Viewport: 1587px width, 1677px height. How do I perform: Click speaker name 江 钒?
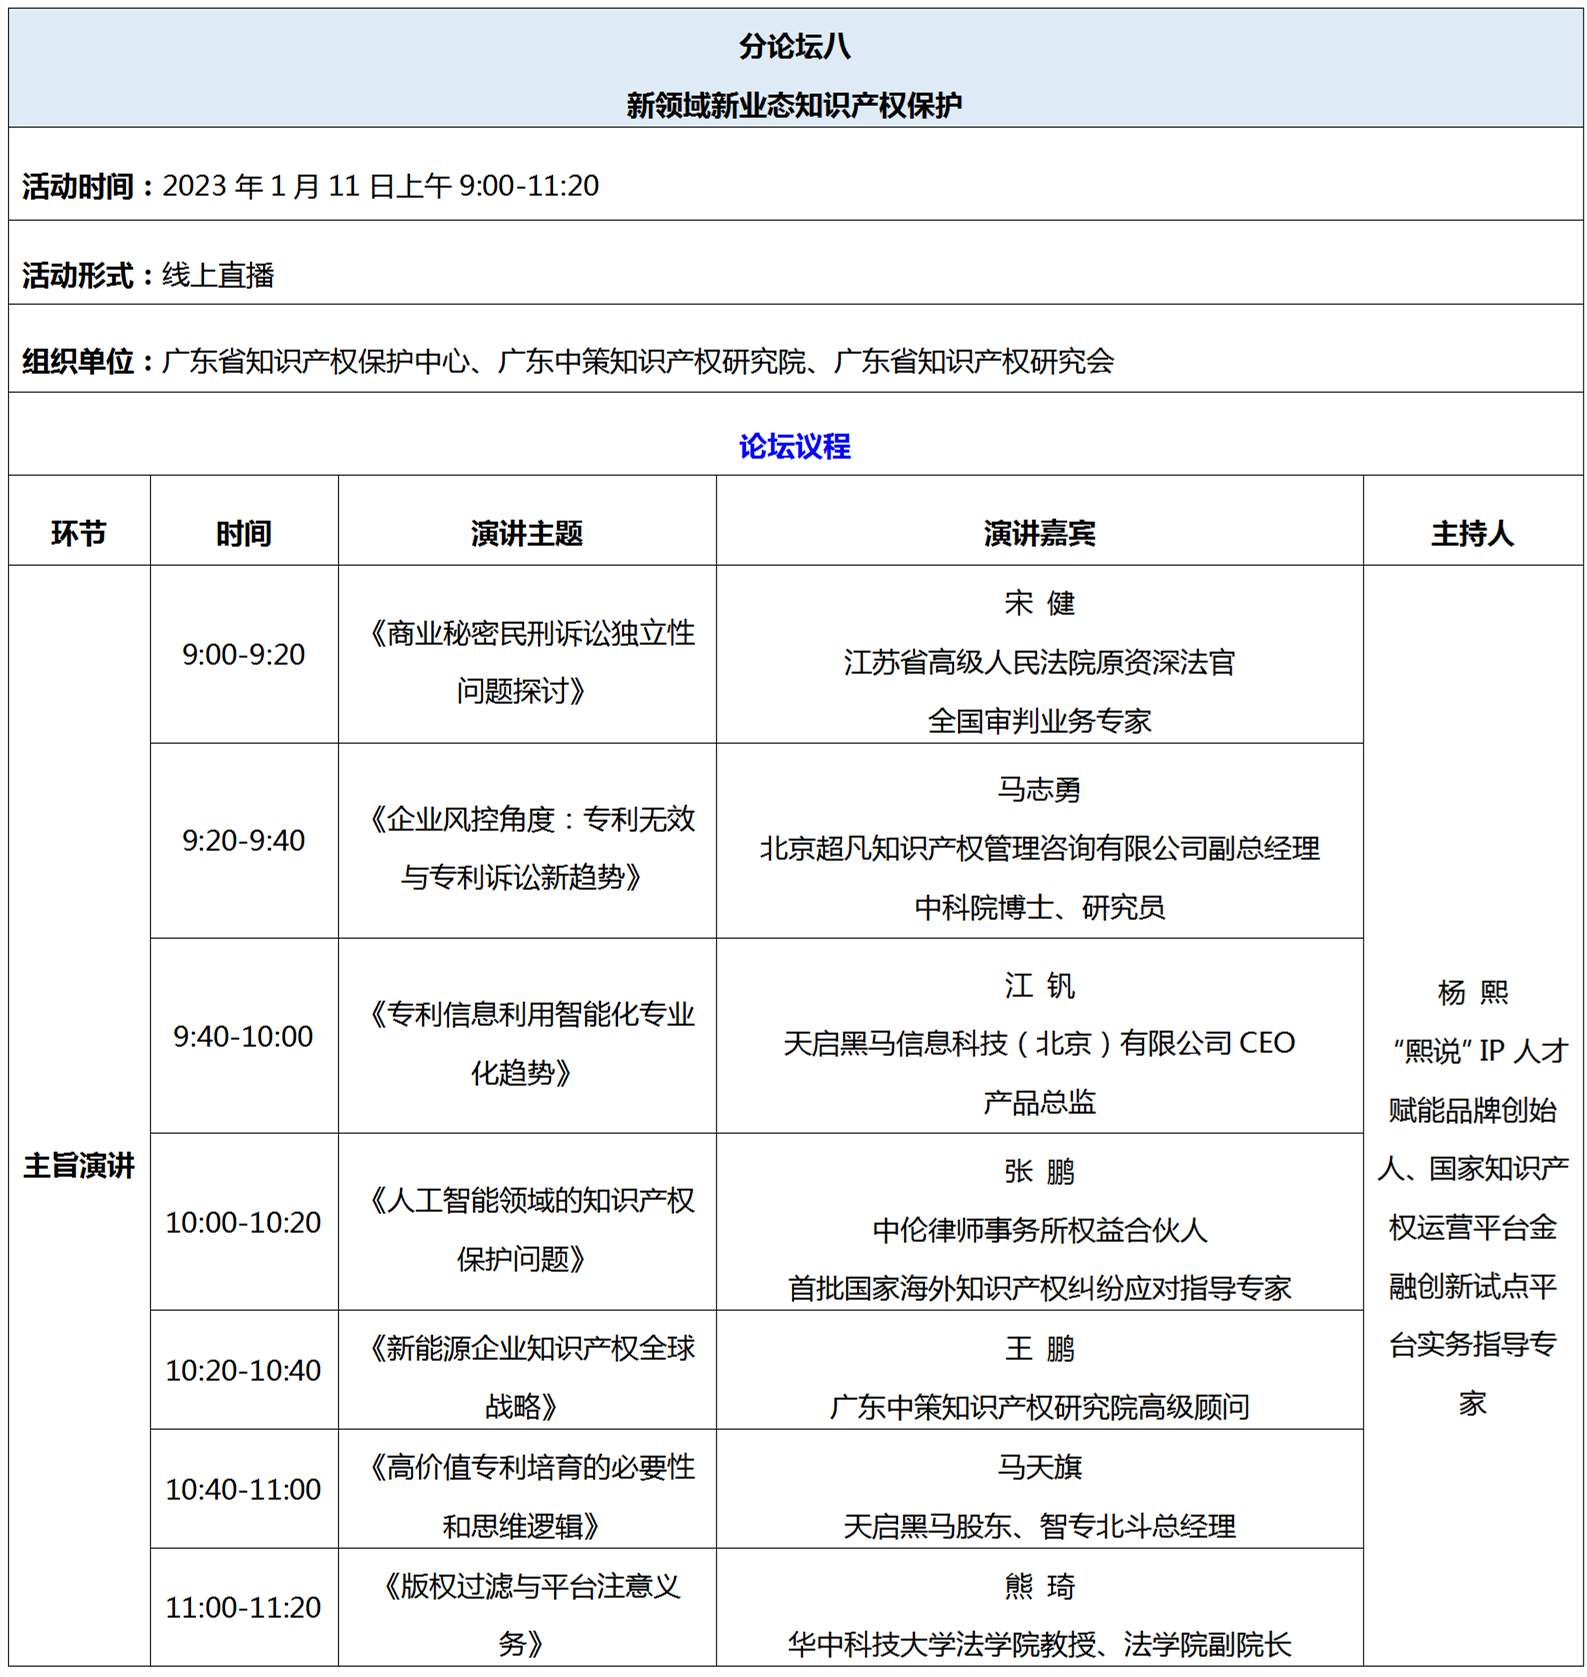[1039, 985]
